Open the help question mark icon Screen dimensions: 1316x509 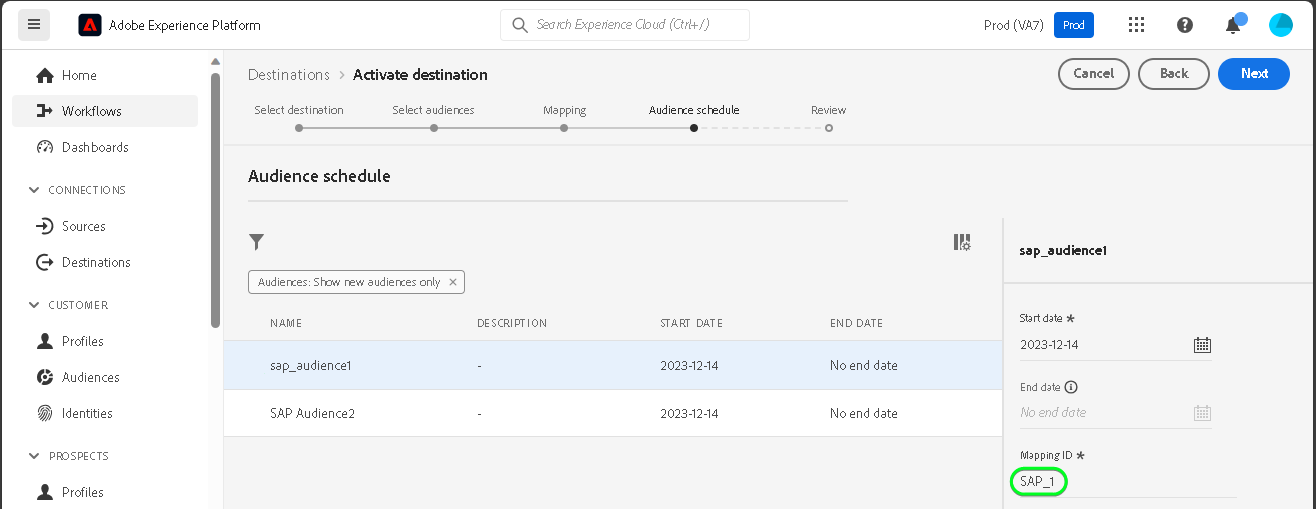click(x=1185, y=25)
